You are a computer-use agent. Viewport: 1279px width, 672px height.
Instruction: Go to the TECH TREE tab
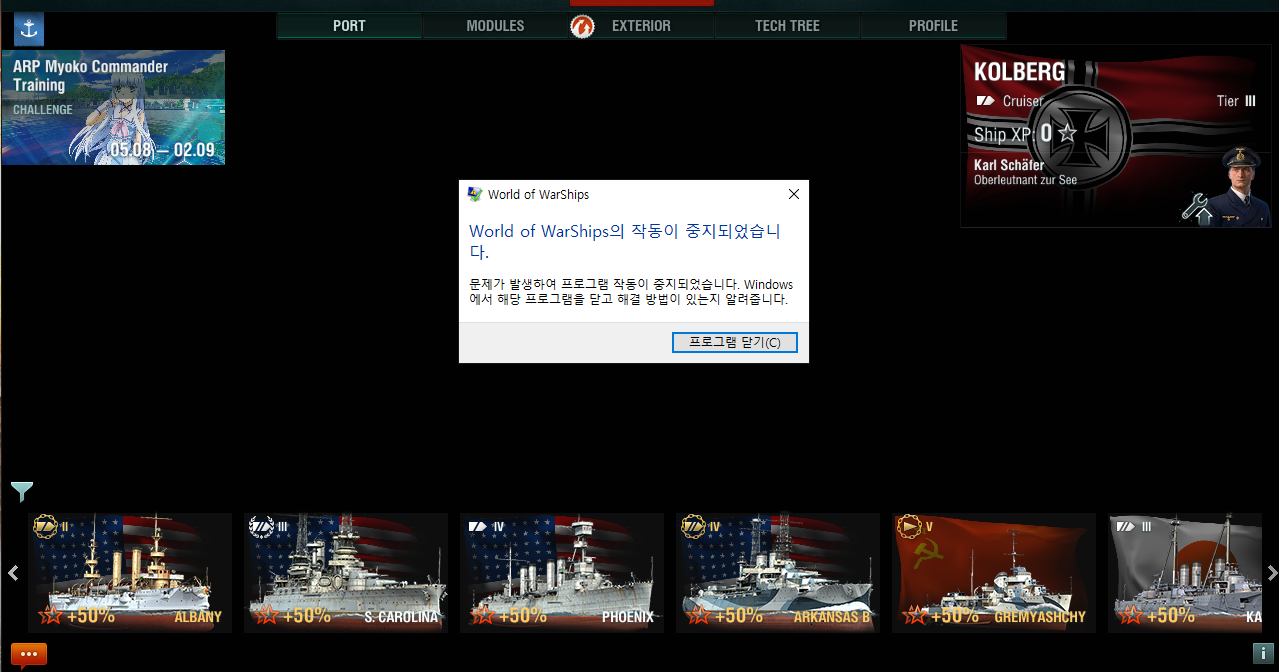click(787, 26)
